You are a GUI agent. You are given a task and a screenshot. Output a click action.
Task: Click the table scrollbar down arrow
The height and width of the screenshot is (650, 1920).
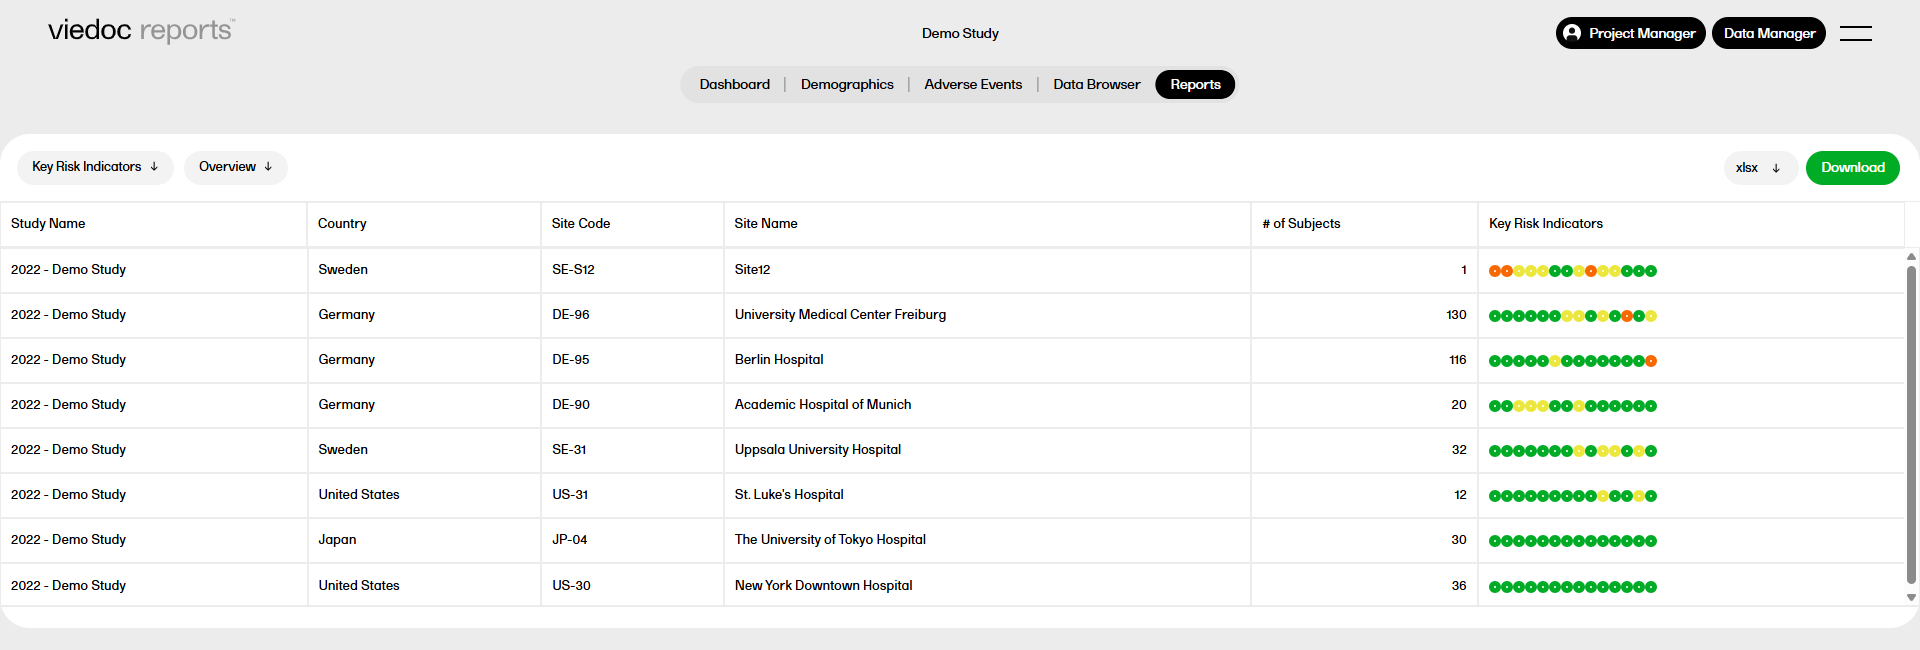click(x=1911, y=597)
